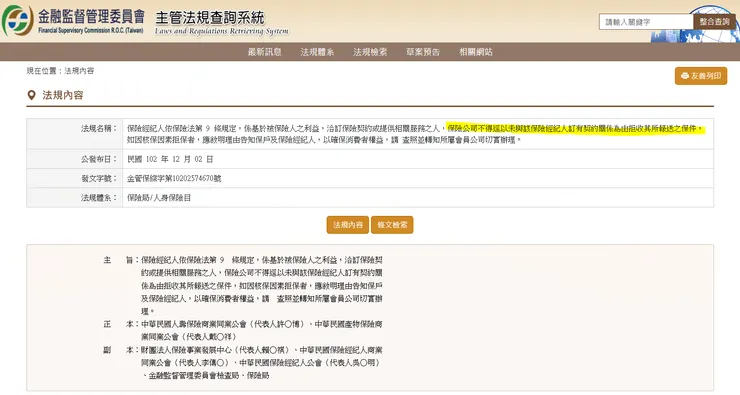Open the 法規檢索 menu
Viewport: 740px width, 395px height.
[x=370, y=52]
